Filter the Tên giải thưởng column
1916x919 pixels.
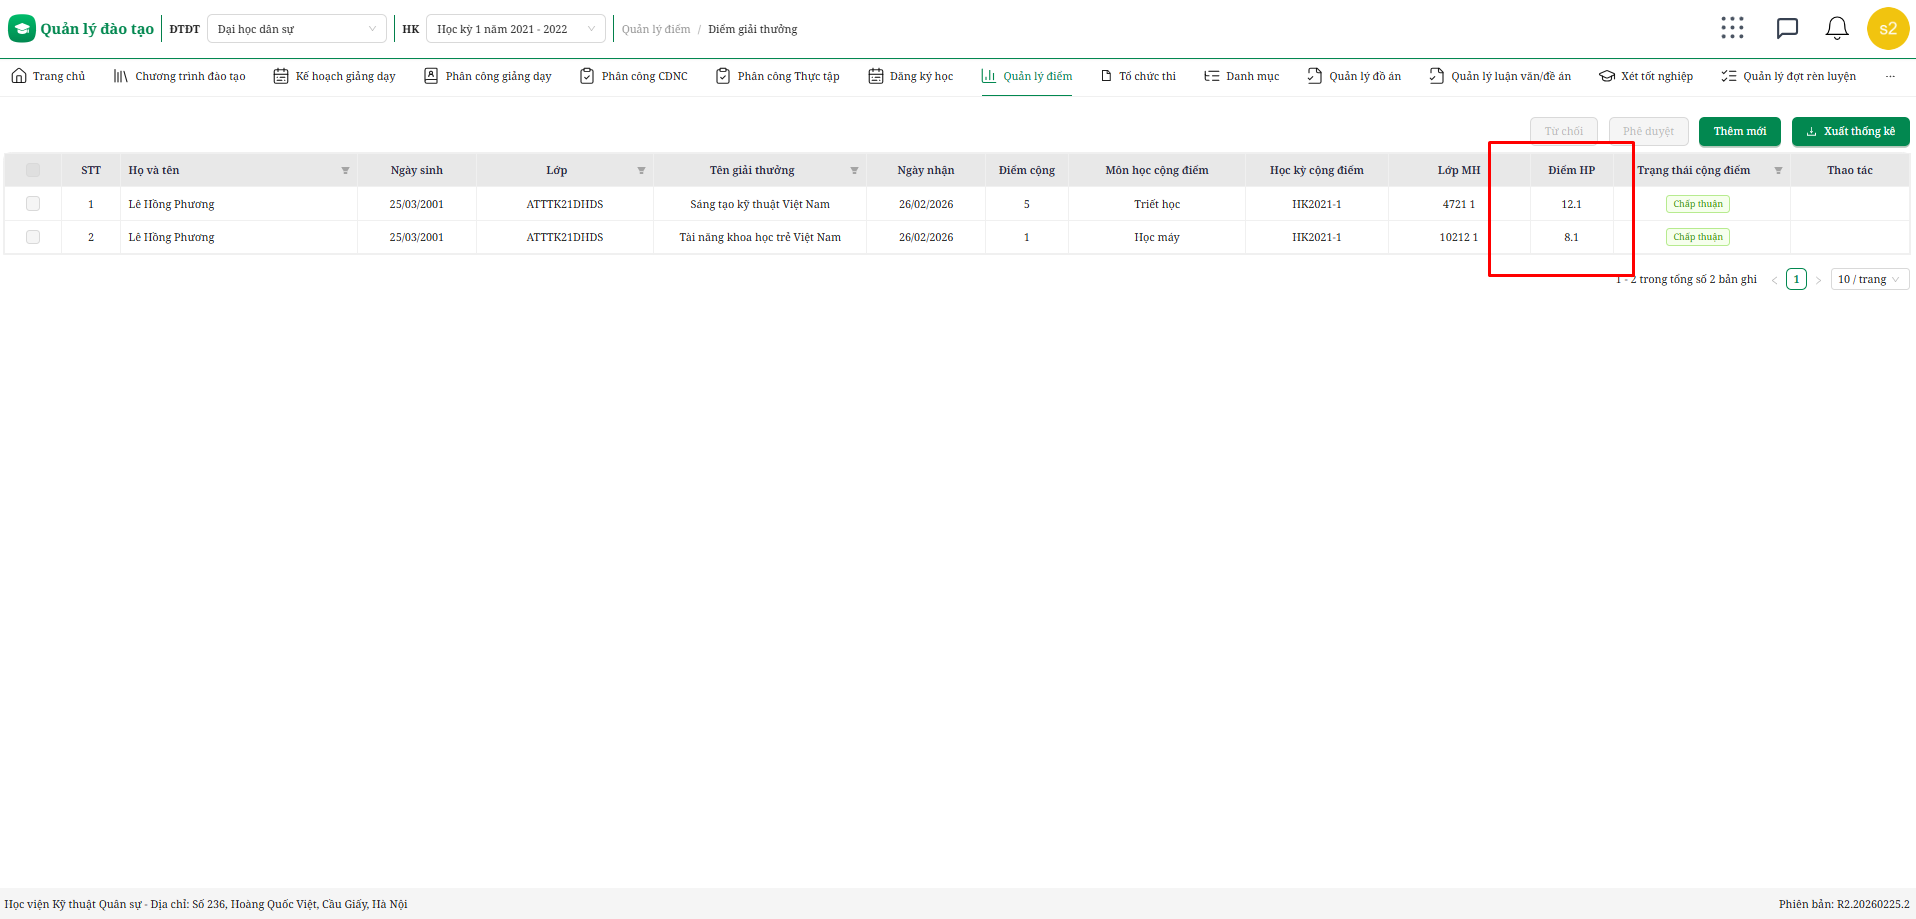[854, 171]
